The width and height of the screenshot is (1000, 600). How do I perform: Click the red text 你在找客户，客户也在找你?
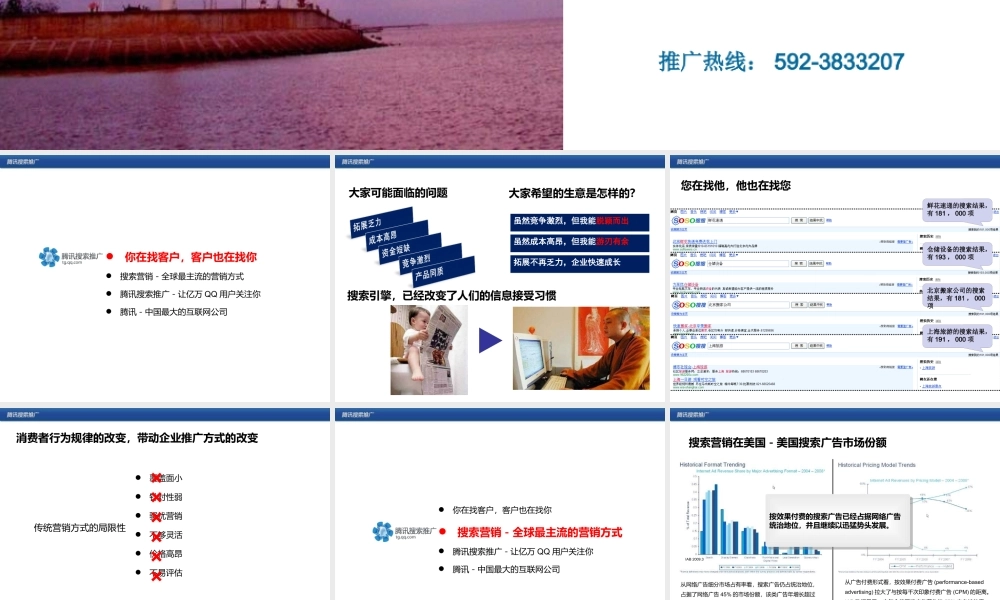click(x=191, y=257)
